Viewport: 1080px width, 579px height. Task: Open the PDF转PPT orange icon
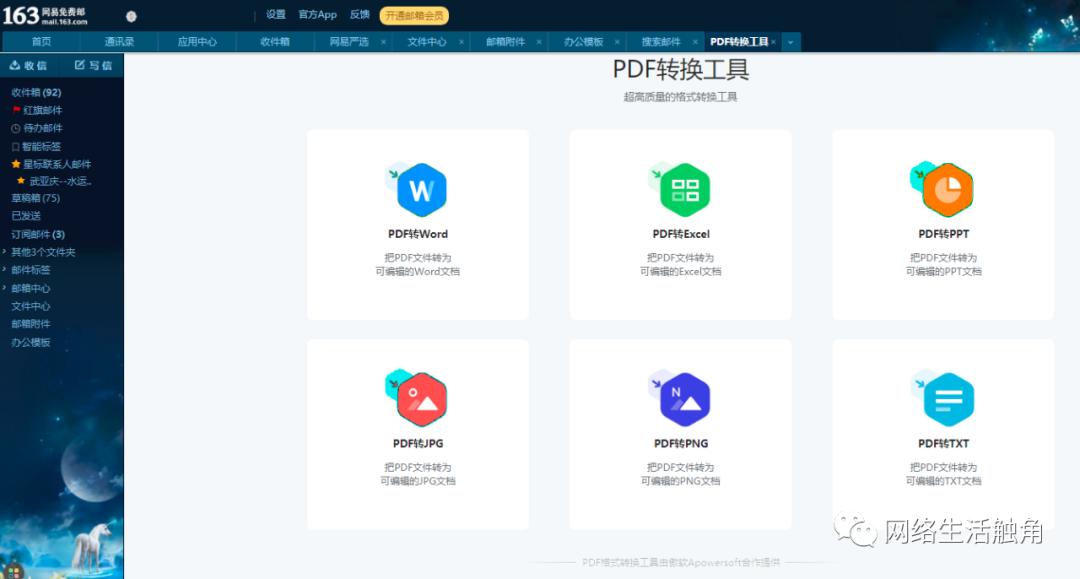[943, 189]
